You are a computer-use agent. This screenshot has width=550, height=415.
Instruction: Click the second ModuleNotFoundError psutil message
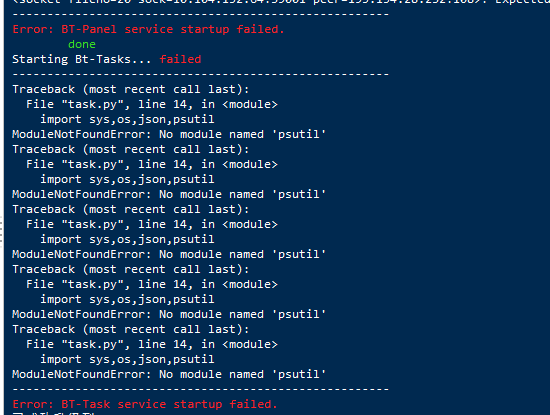[169, 194]
